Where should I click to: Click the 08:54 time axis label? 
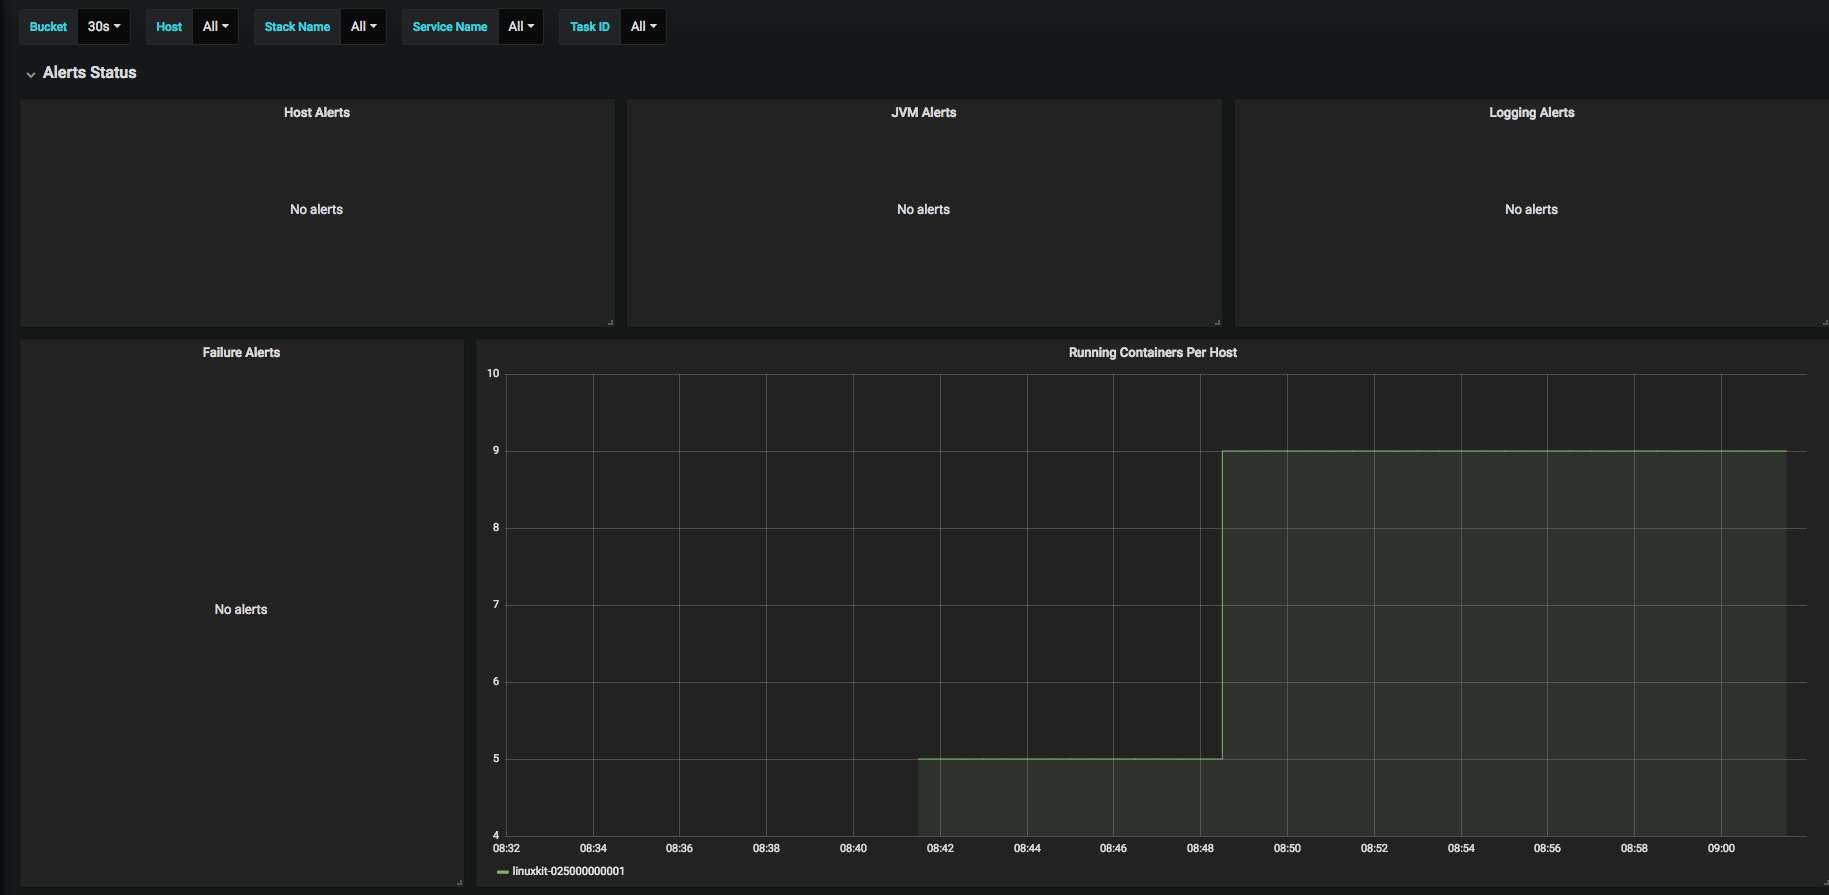[x=1461, y=849]
